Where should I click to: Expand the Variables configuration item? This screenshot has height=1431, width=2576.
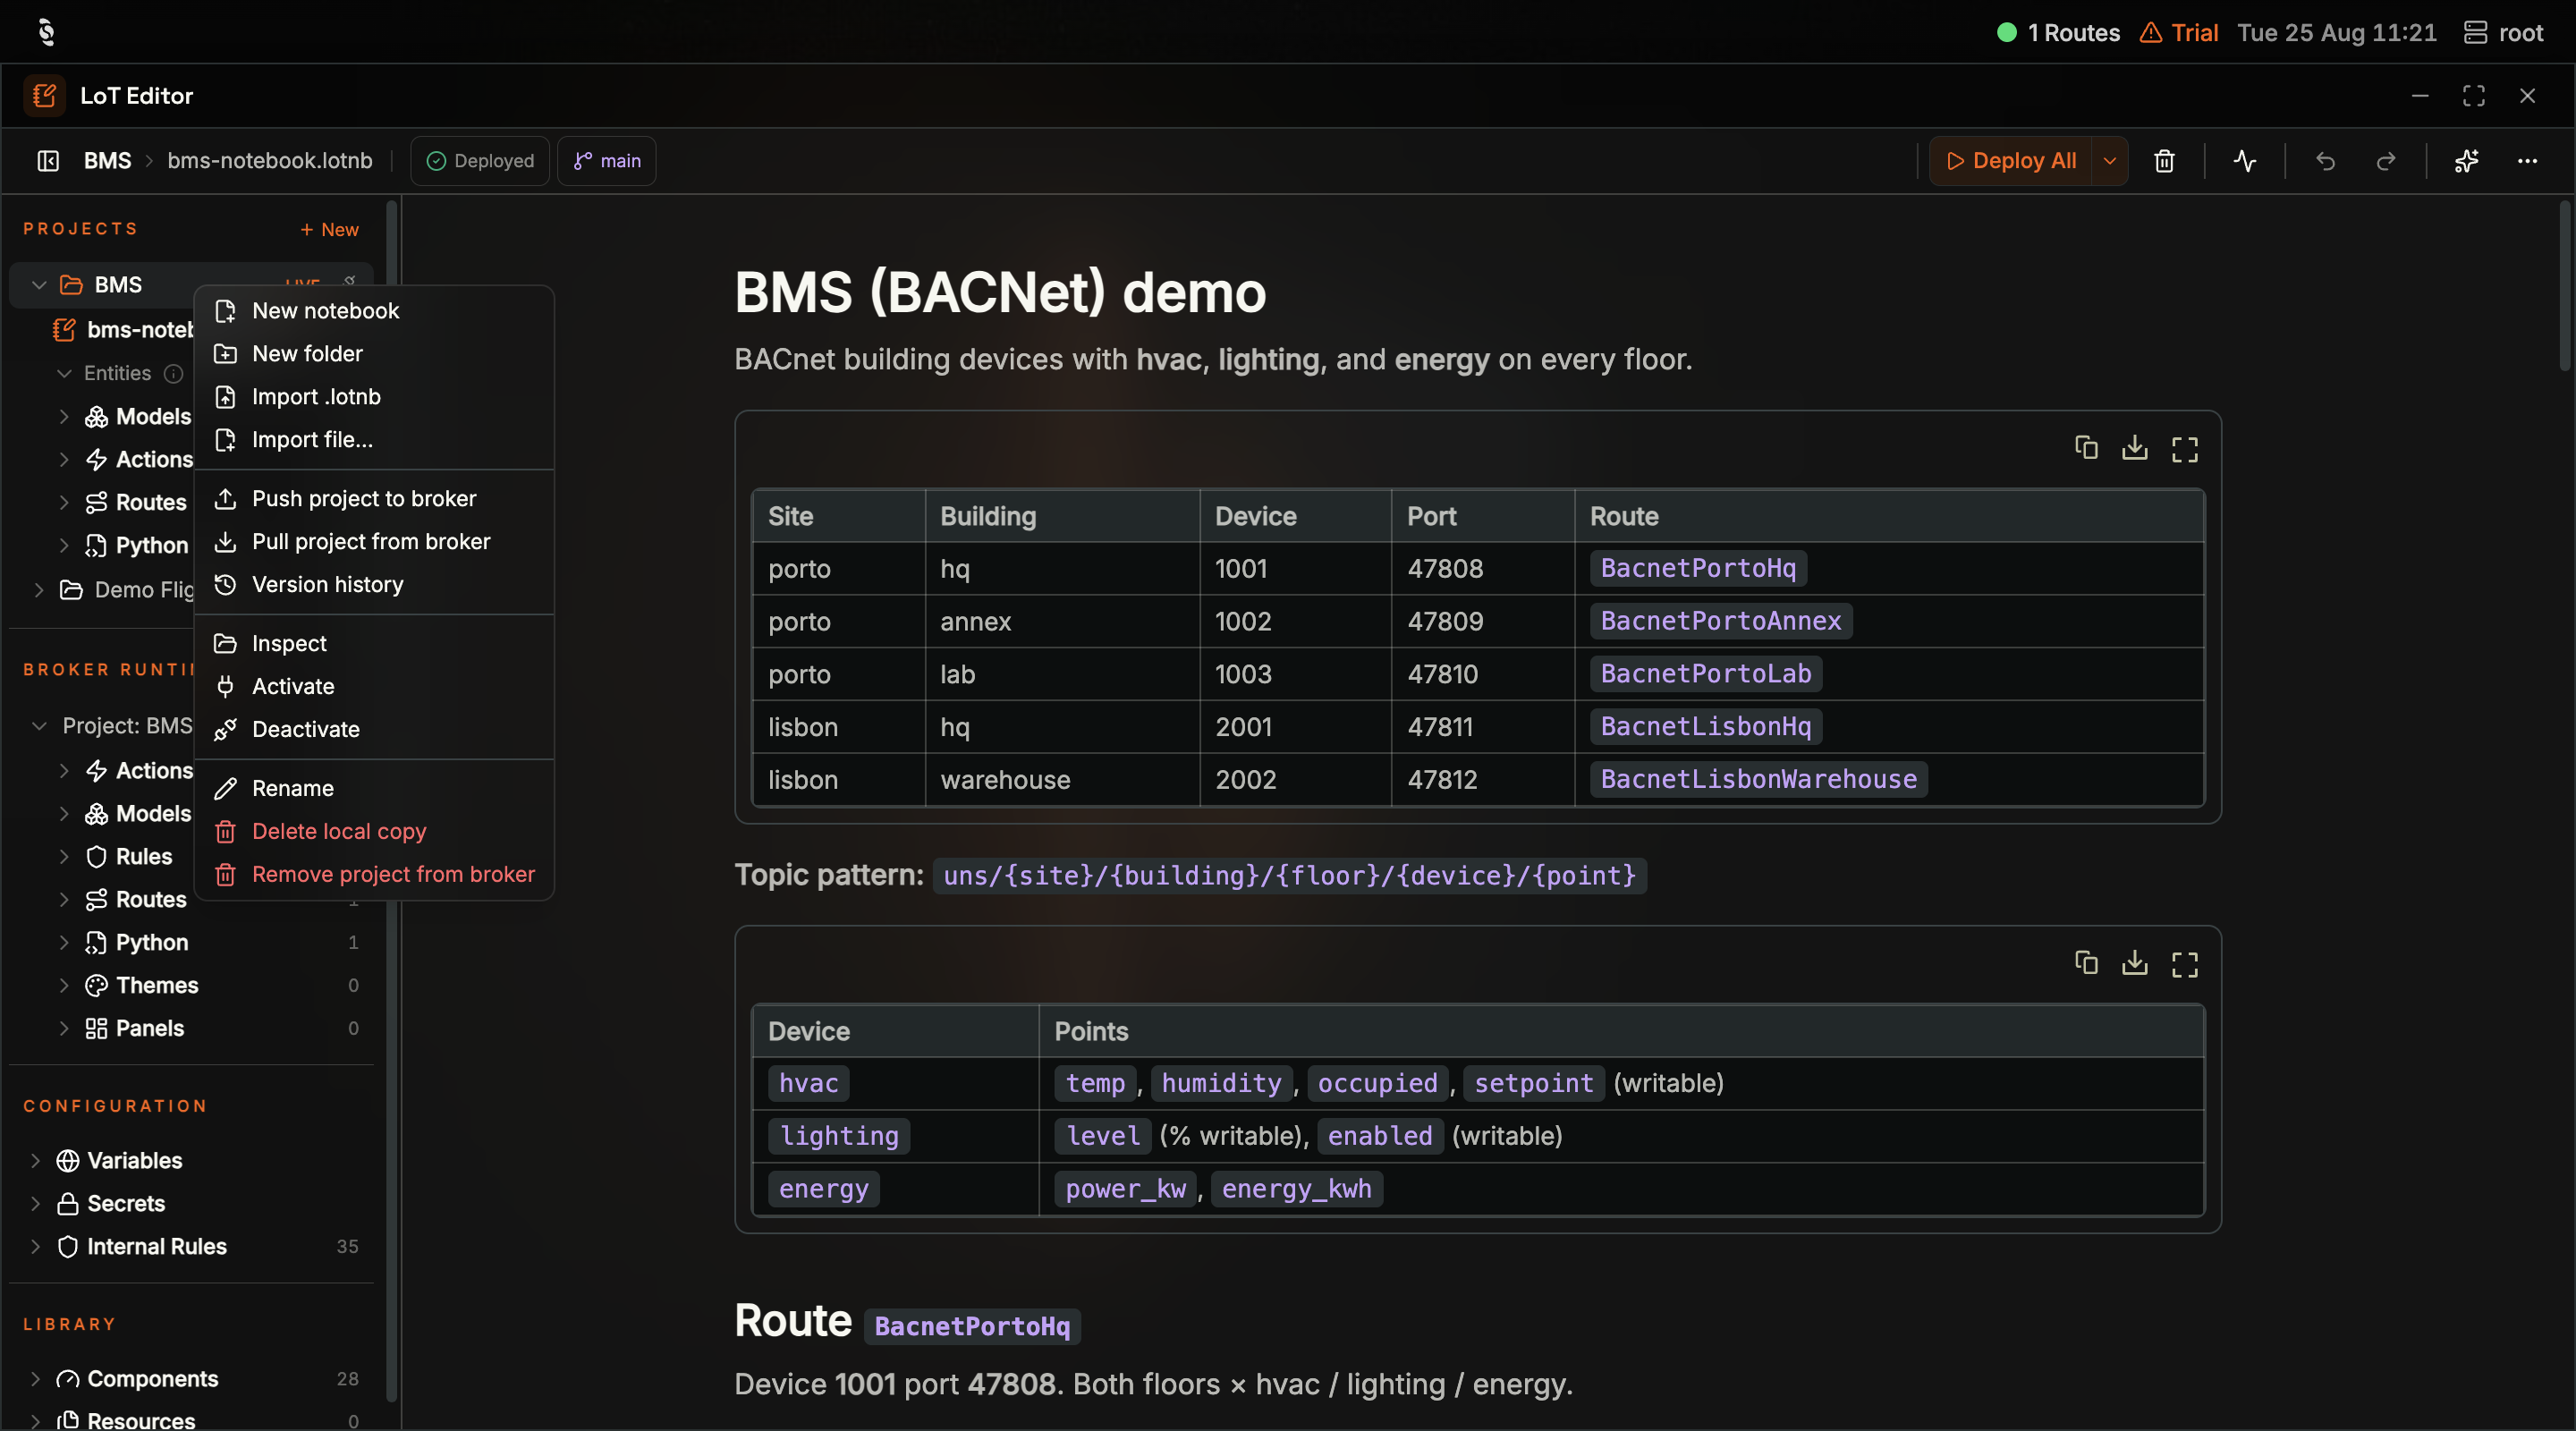[x=35, y=1161]
